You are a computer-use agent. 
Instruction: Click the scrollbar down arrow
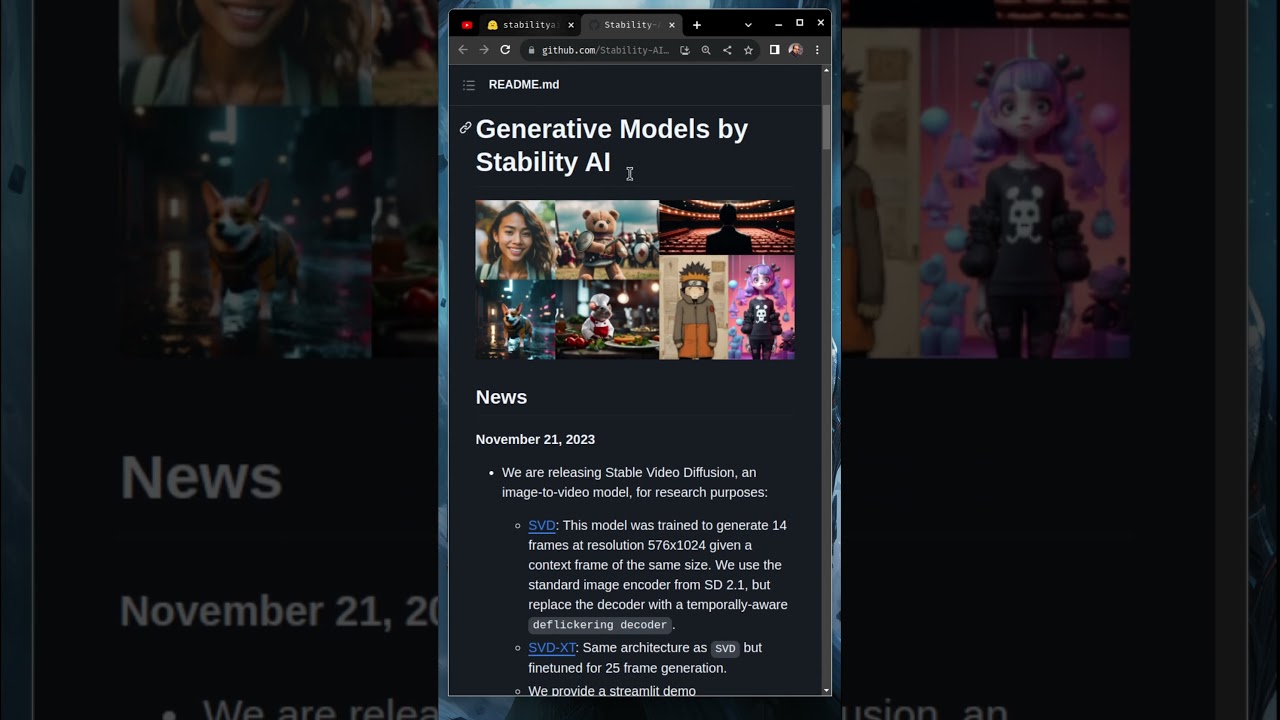pyautogui.click(x=826, y=690)
